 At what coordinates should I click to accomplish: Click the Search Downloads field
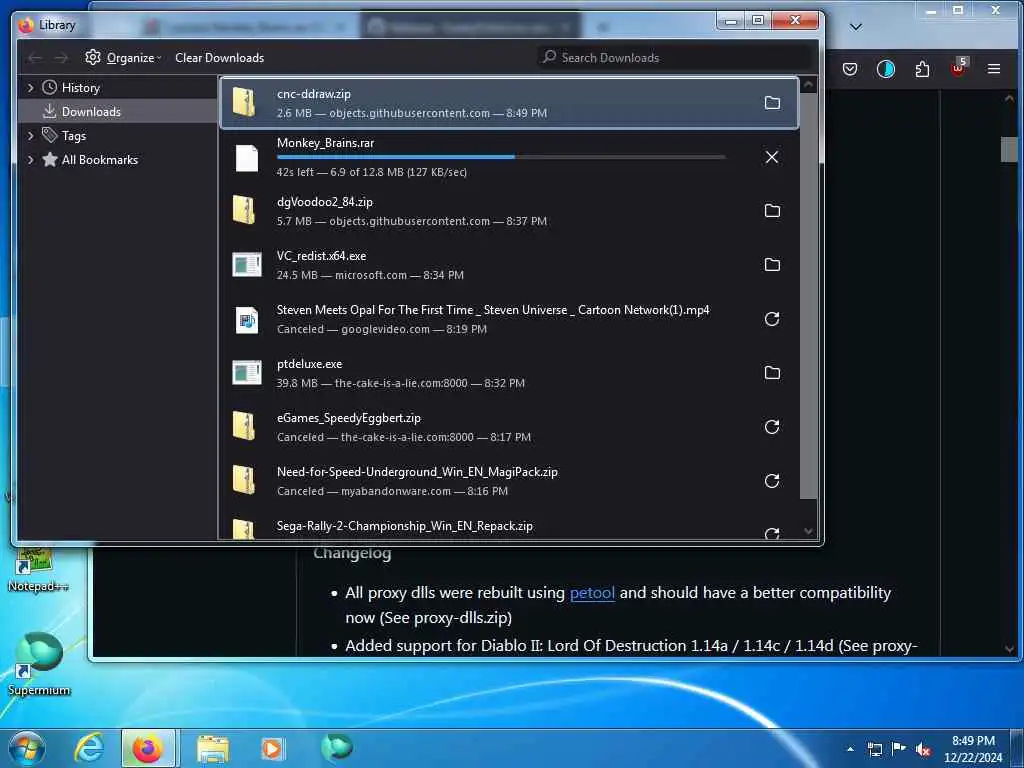click(676, 57)
